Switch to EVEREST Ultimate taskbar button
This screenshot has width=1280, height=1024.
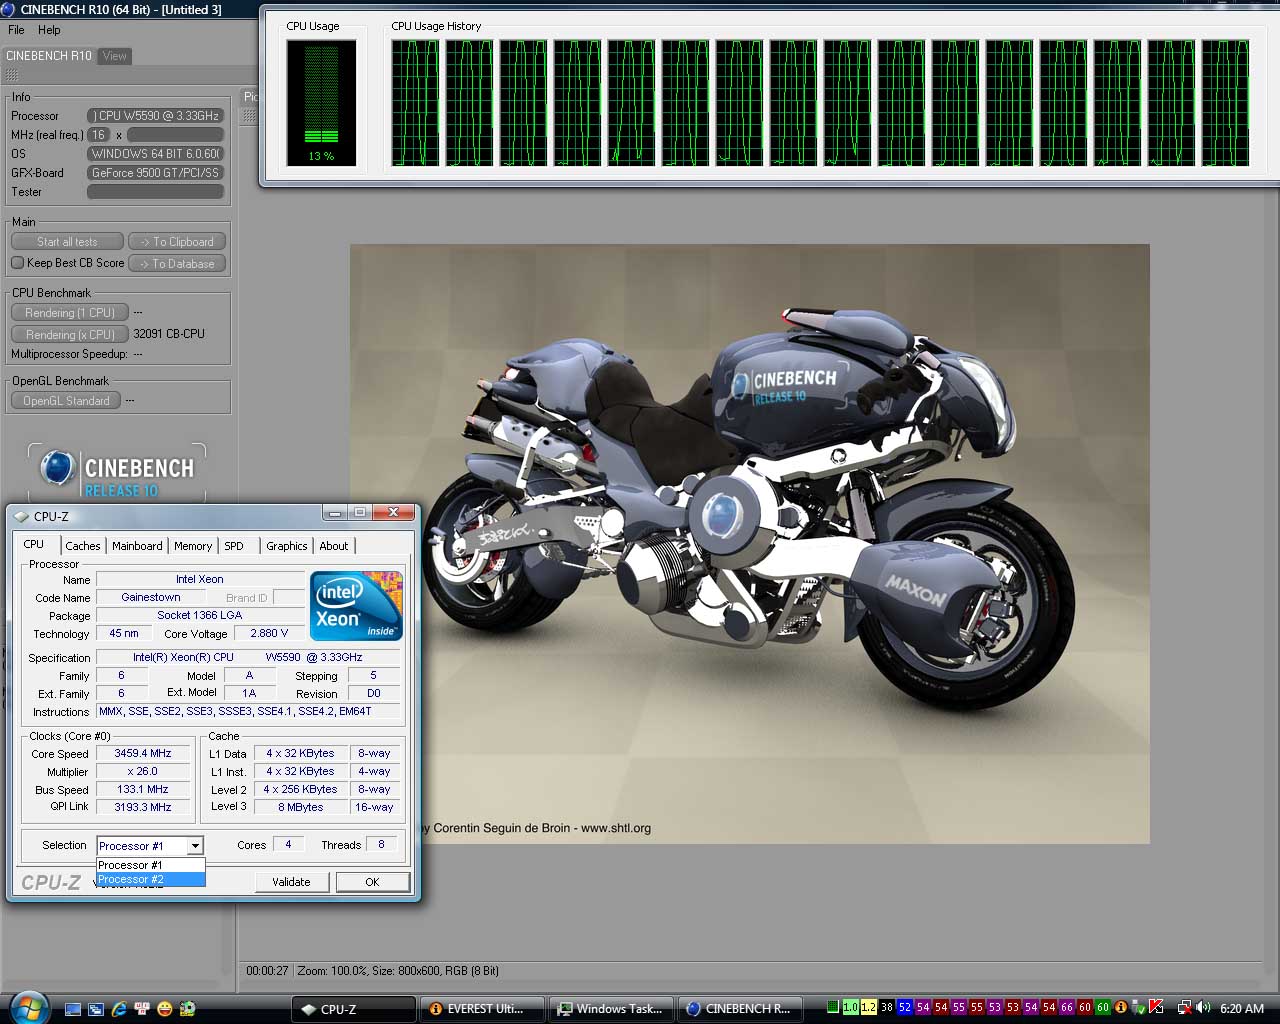pyautogui.click(x=482, y=1009)
